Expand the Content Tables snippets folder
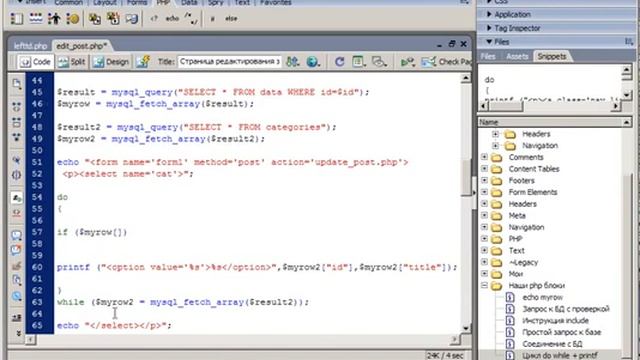 tap(484, 169)
